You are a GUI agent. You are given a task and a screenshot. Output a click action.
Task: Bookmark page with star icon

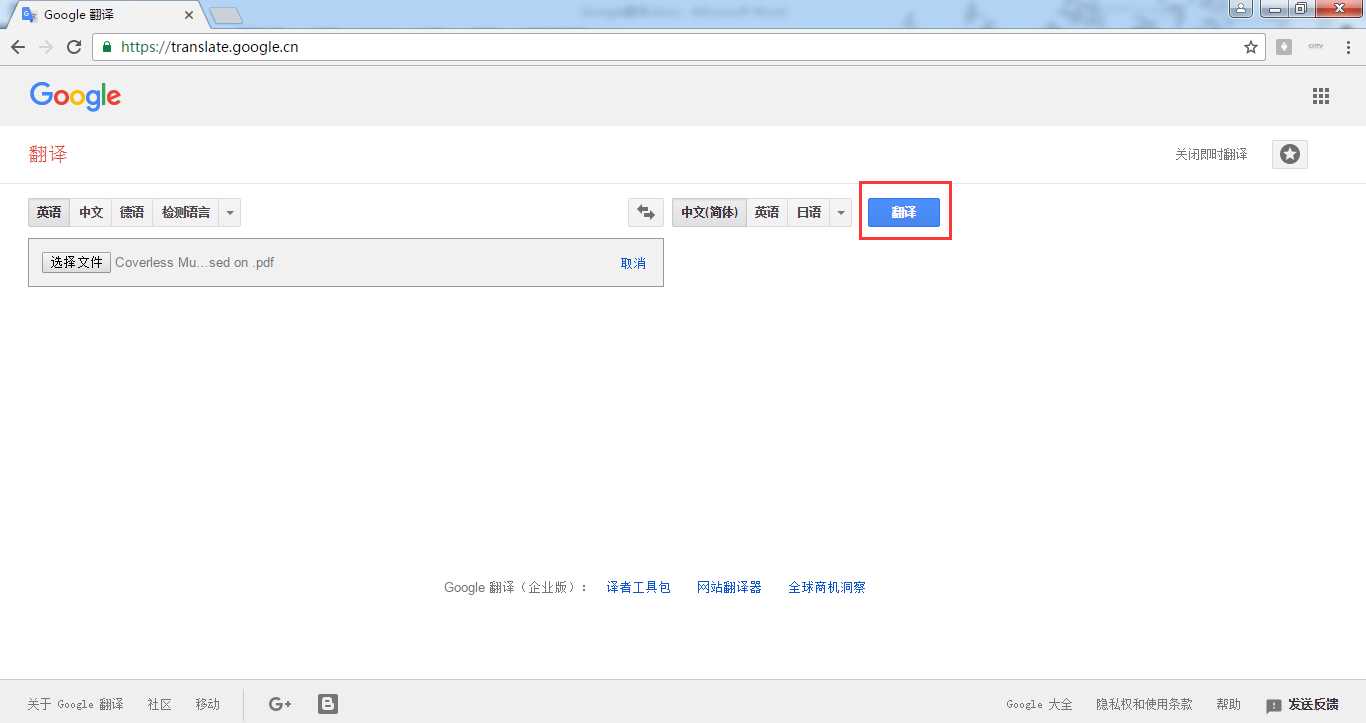click(x=1250, y=47)
